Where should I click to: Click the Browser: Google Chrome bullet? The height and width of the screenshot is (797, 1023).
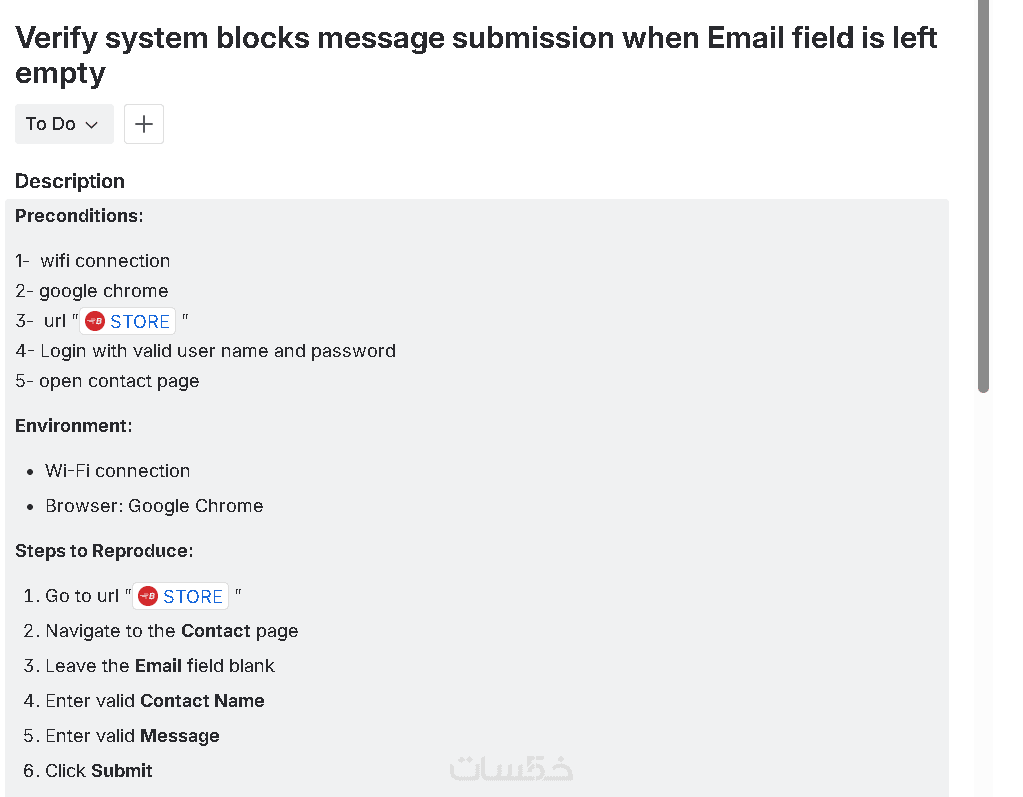pyautogui.click(x=154, y=506)
